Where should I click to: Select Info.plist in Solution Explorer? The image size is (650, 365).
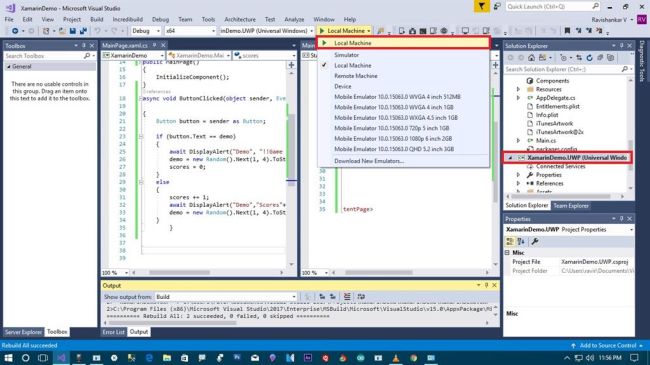[x=547, y=115]
